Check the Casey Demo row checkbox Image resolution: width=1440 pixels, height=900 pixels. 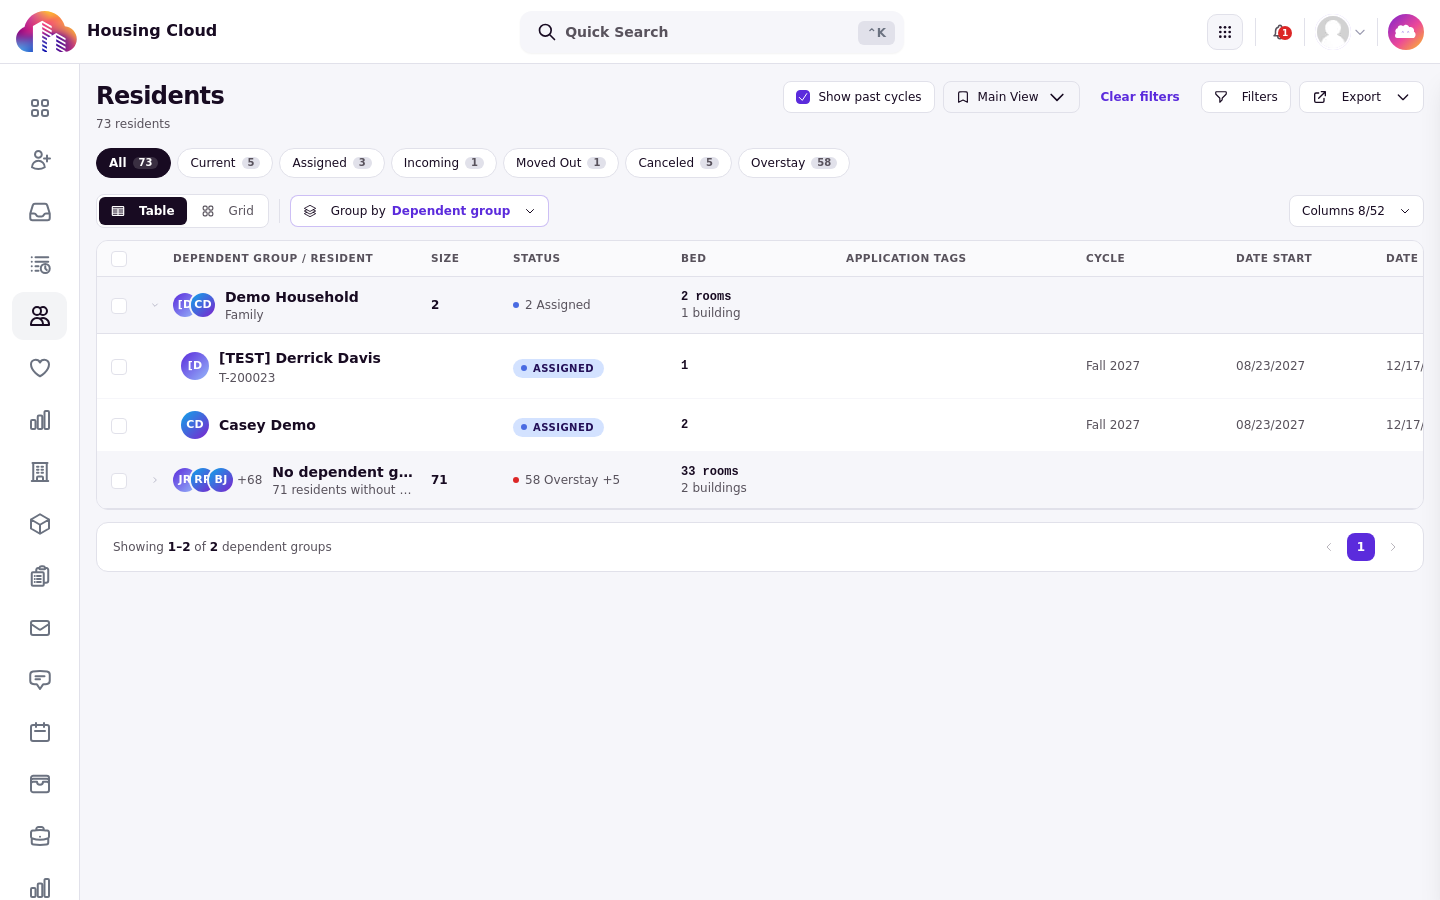(119, 426)
